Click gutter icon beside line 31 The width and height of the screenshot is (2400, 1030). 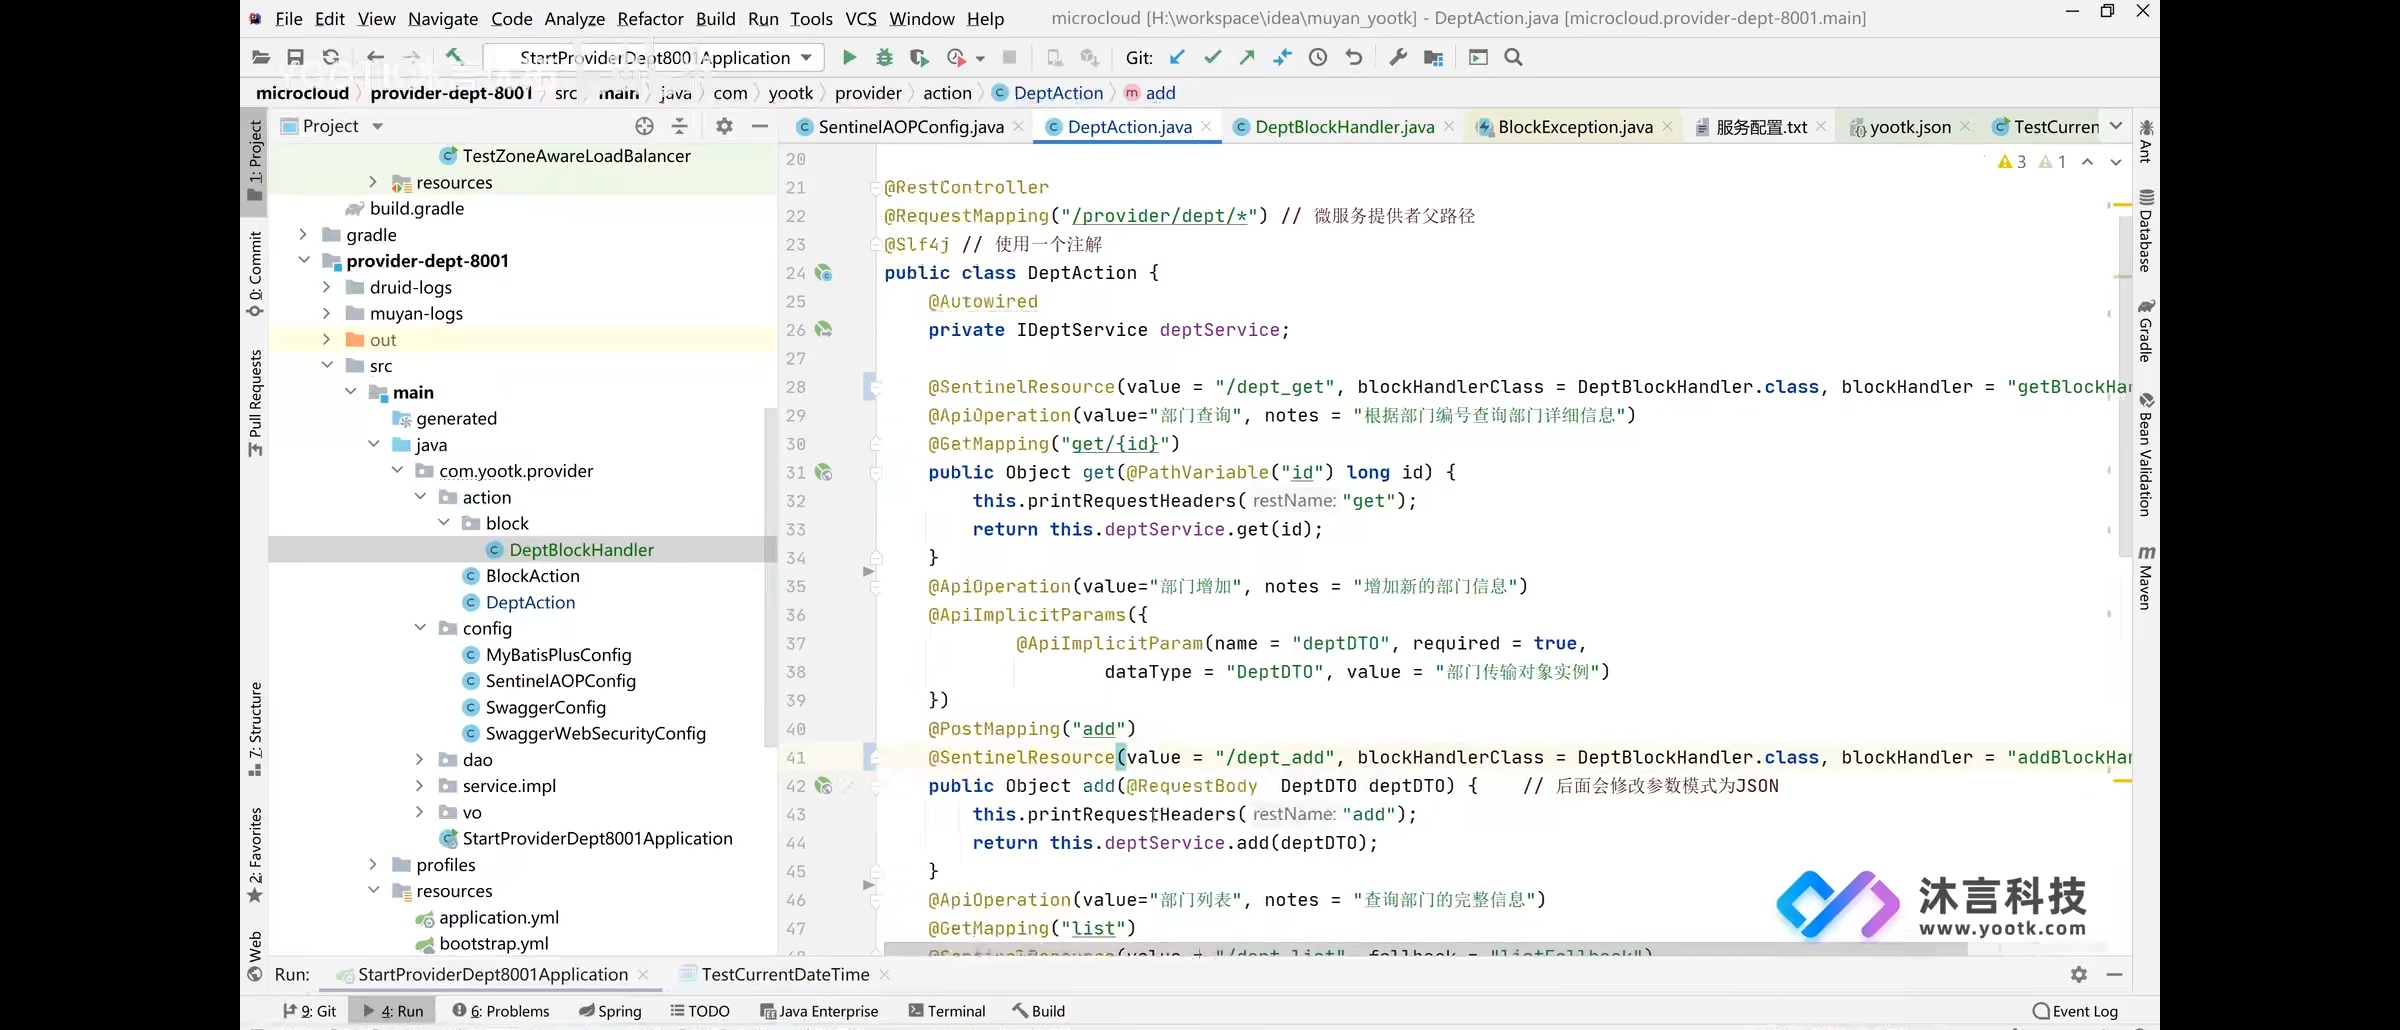pos(824,472)
